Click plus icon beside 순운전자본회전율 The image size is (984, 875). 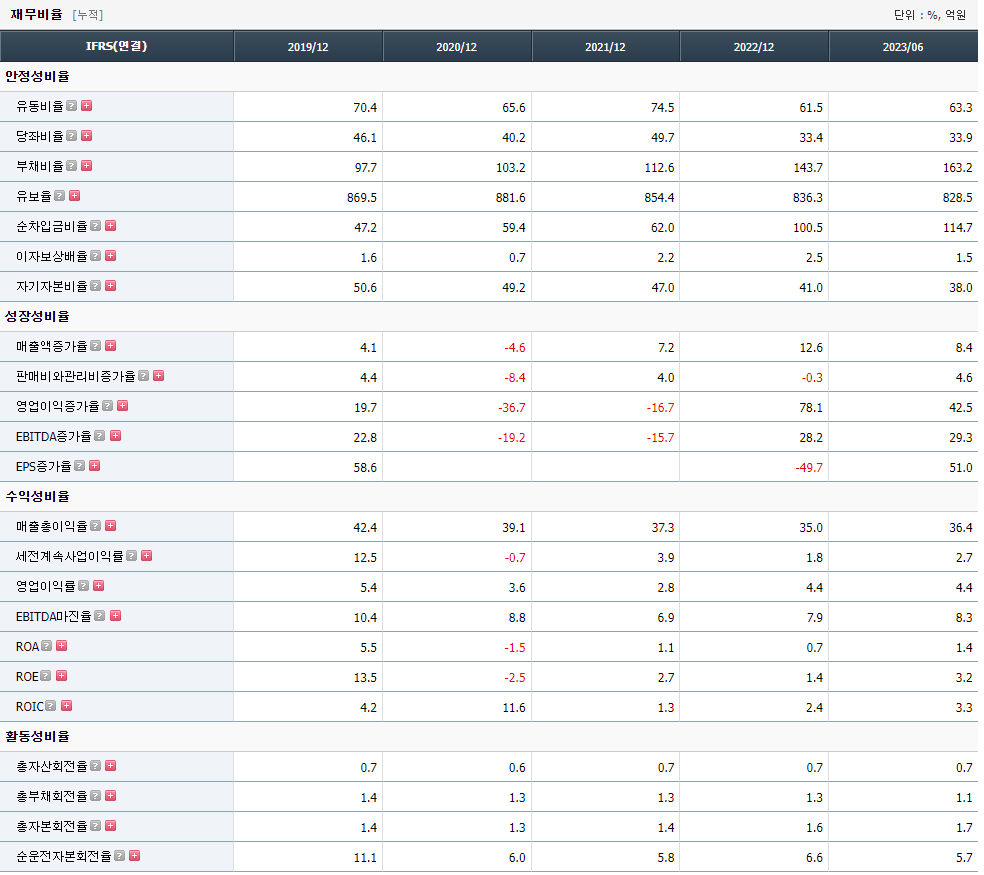134,856
